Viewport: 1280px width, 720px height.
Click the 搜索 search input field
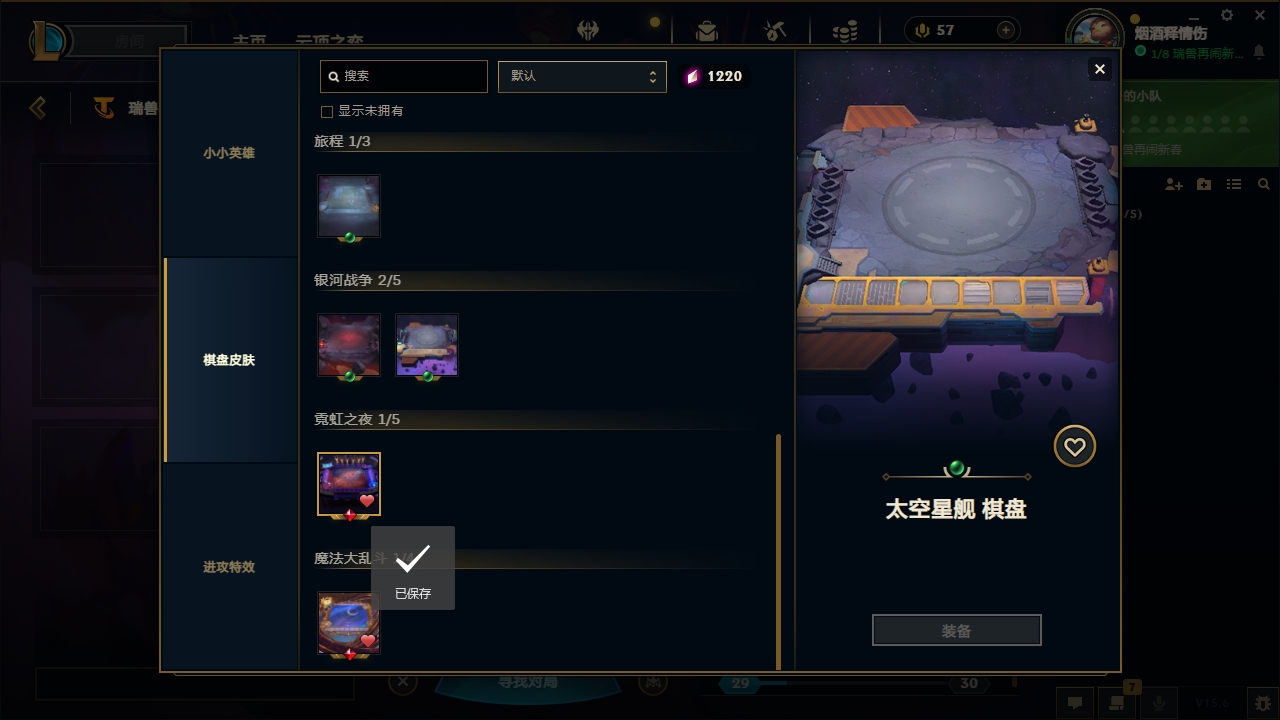click(x=404, y=76)
